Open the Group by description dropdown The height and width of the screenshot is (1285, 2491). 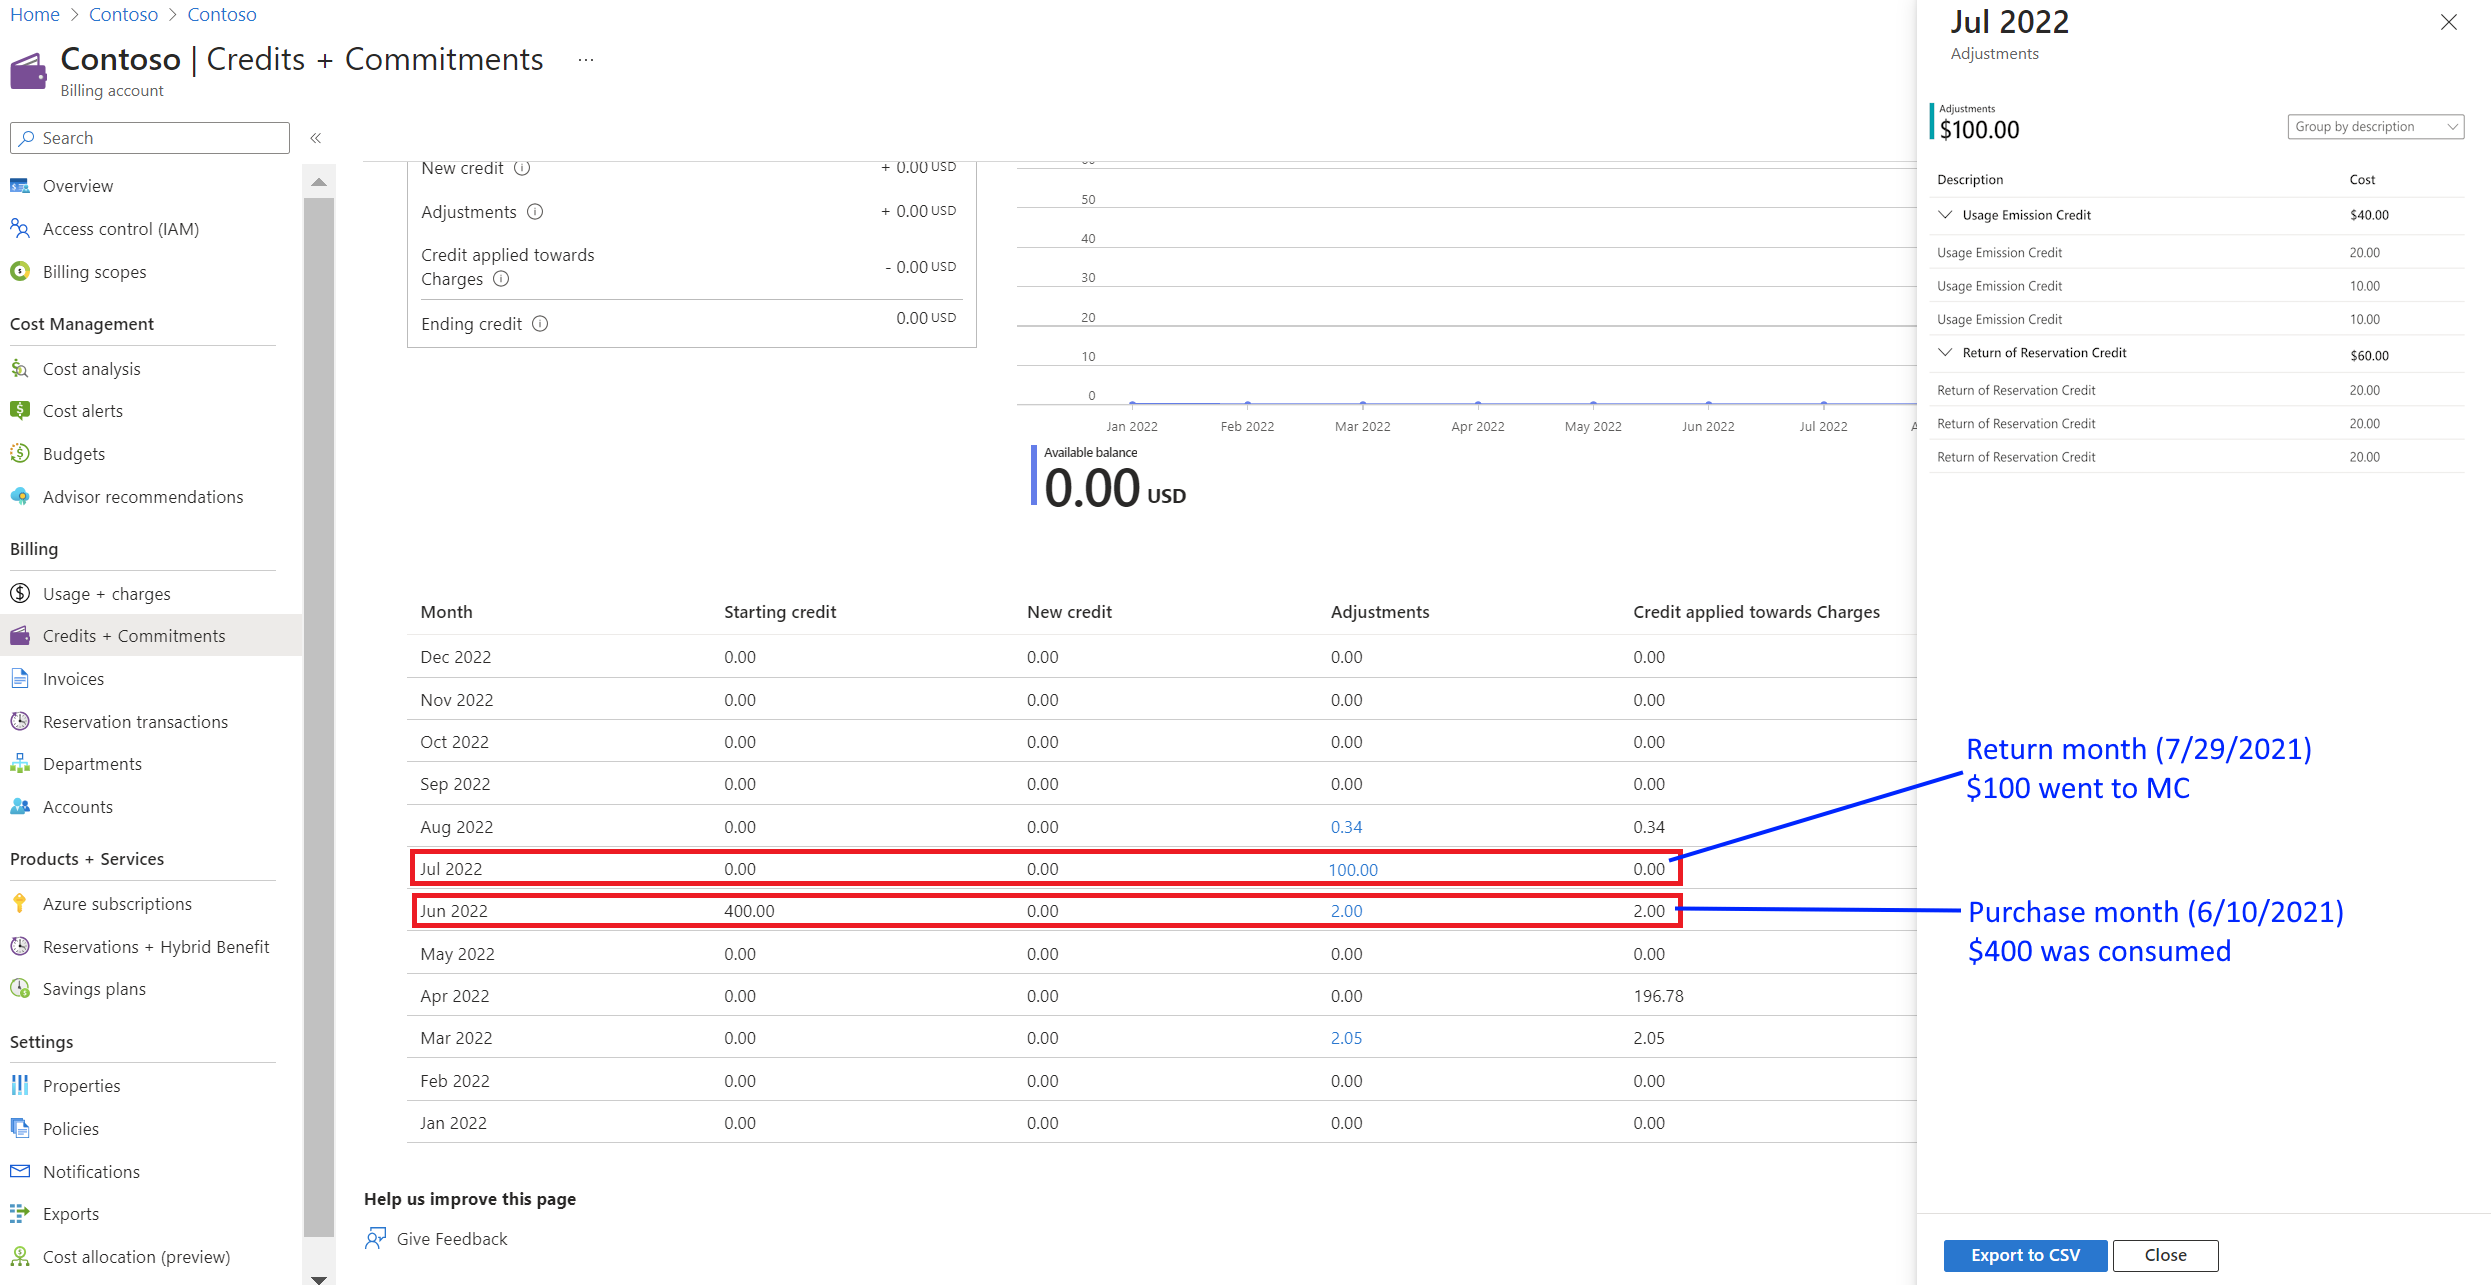click(2375, 127)
